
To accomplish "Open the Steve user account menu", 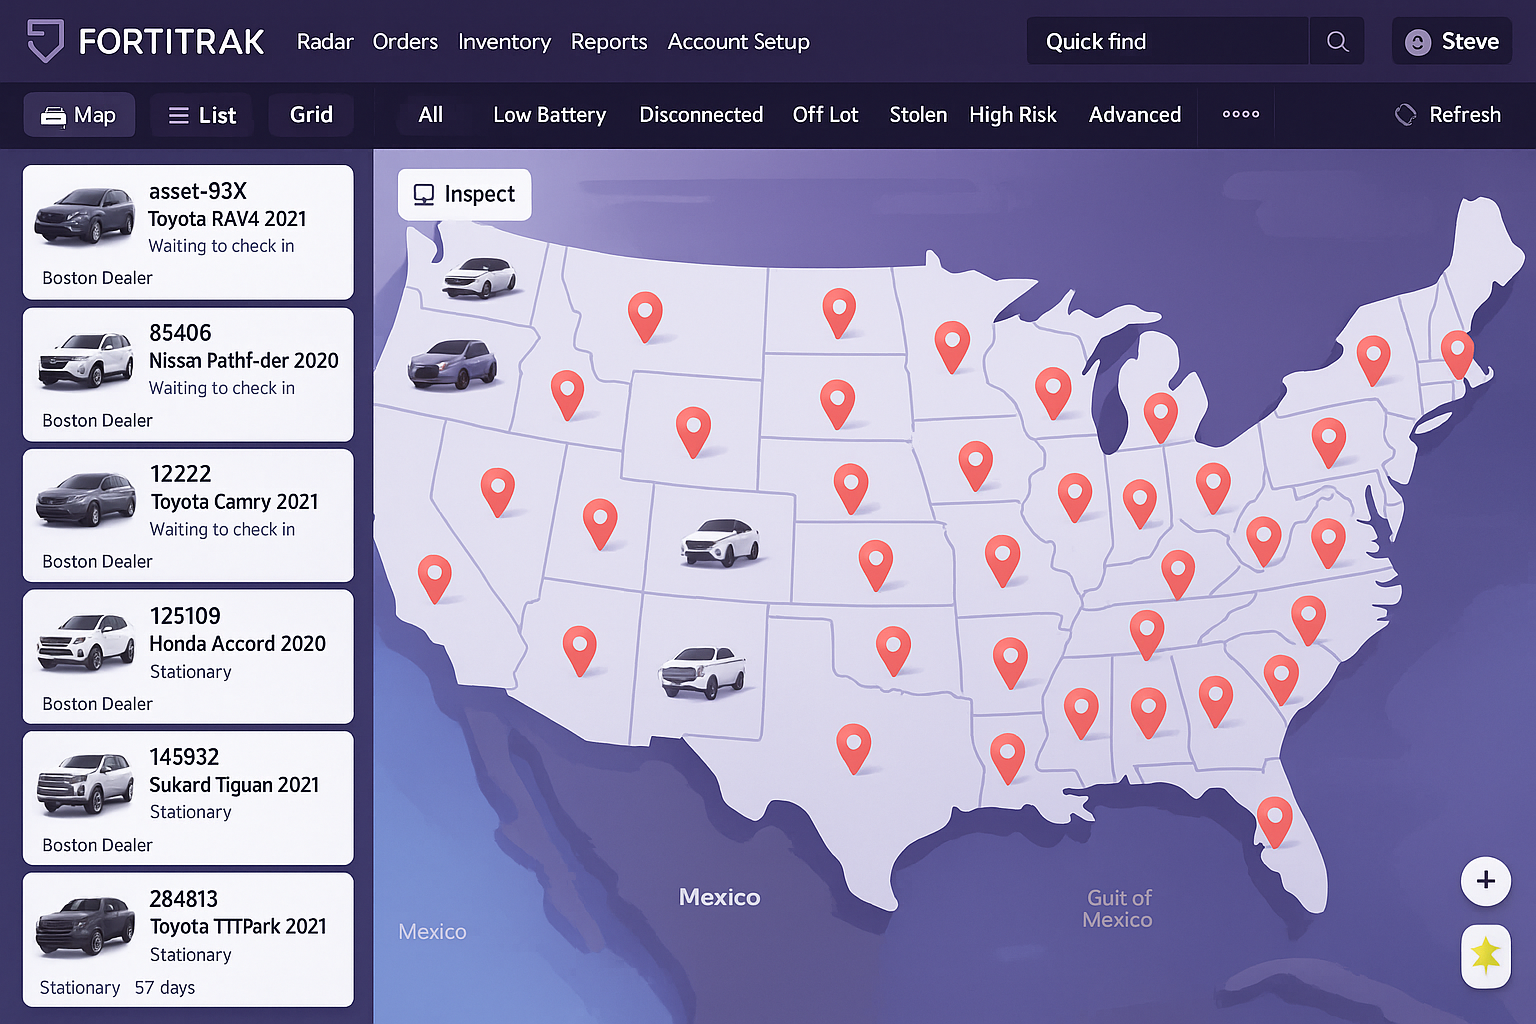I will point(1452,42).
